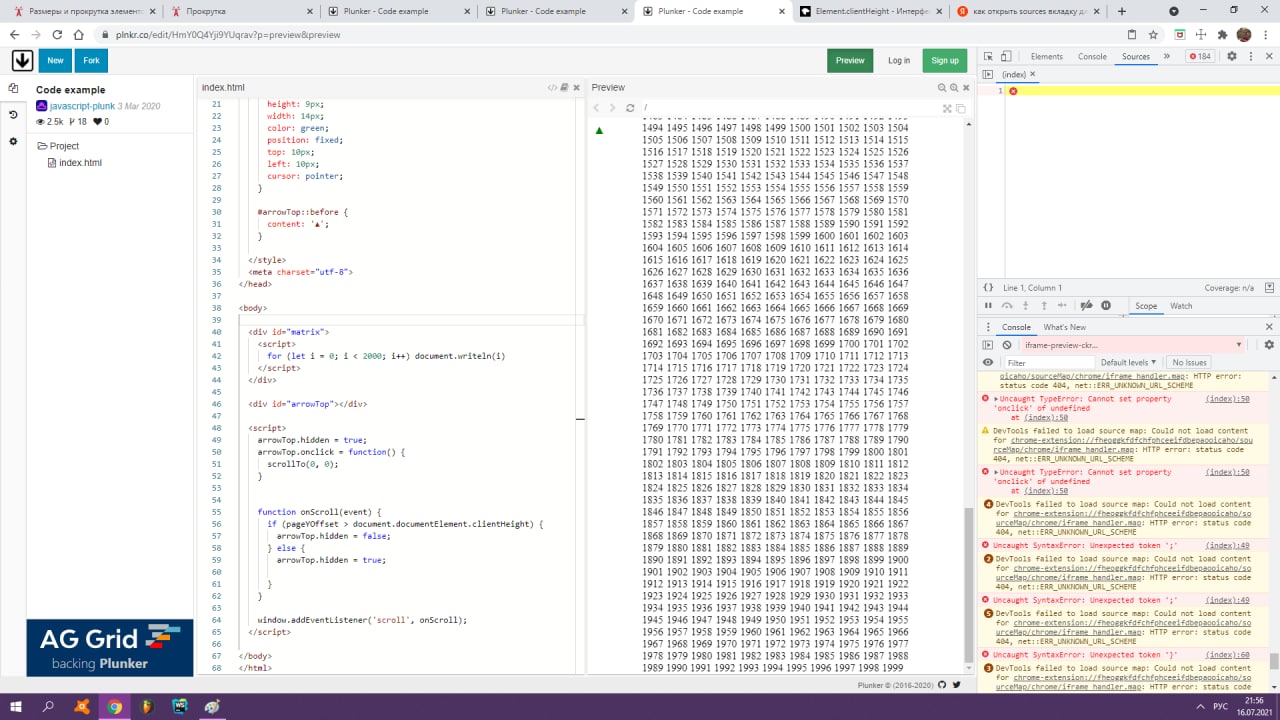The width and height of the screenshot is (1280, 720).
Task: Click the Plunker home logo icon
Action: (x=22, y=60)
